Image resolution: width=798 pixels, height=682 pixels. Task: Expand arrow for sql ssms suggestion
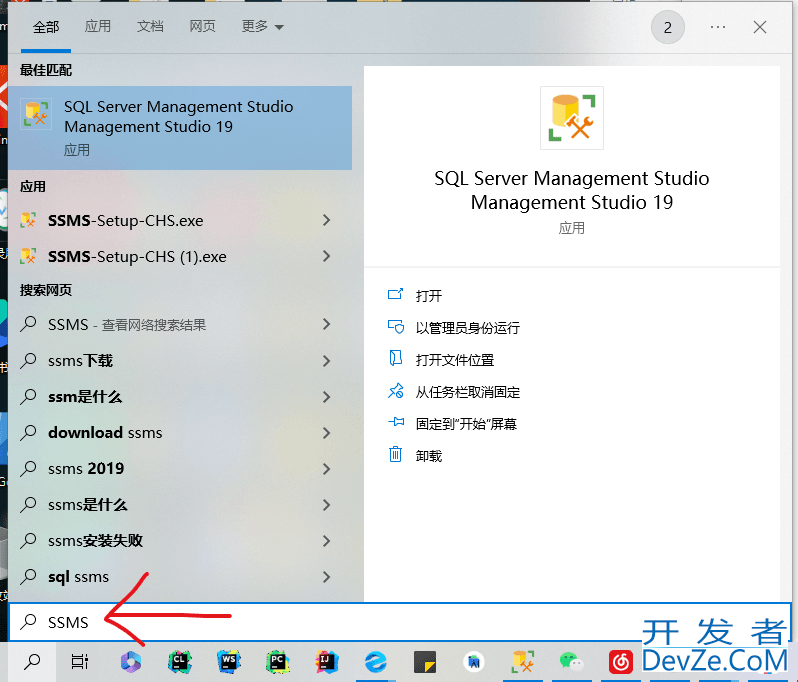(326, 577)
